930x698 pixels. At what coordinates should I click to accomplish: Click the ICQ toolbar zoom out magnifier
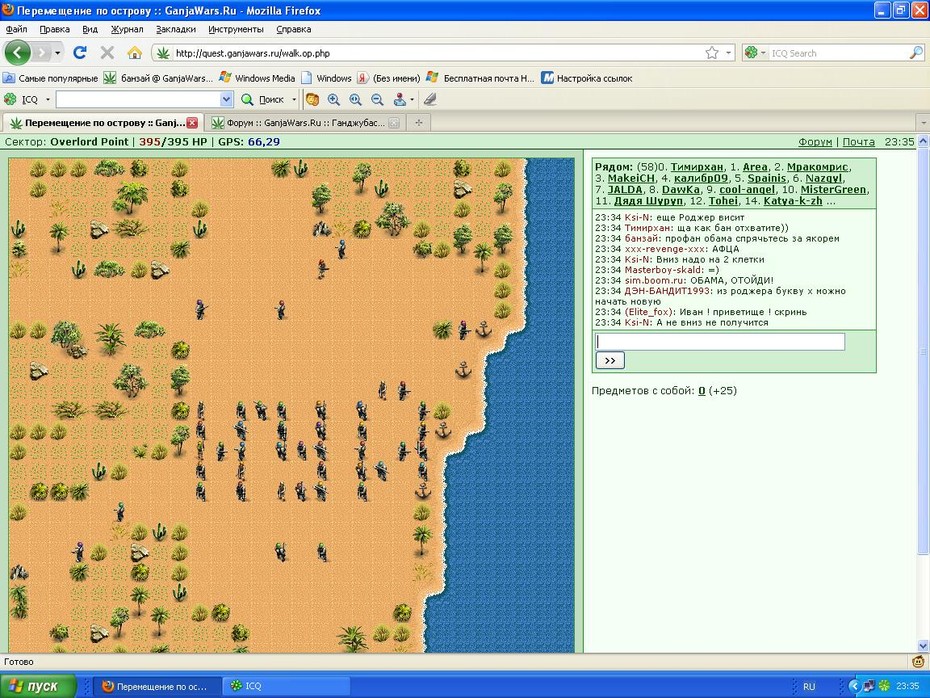click(x=377, y=100)
